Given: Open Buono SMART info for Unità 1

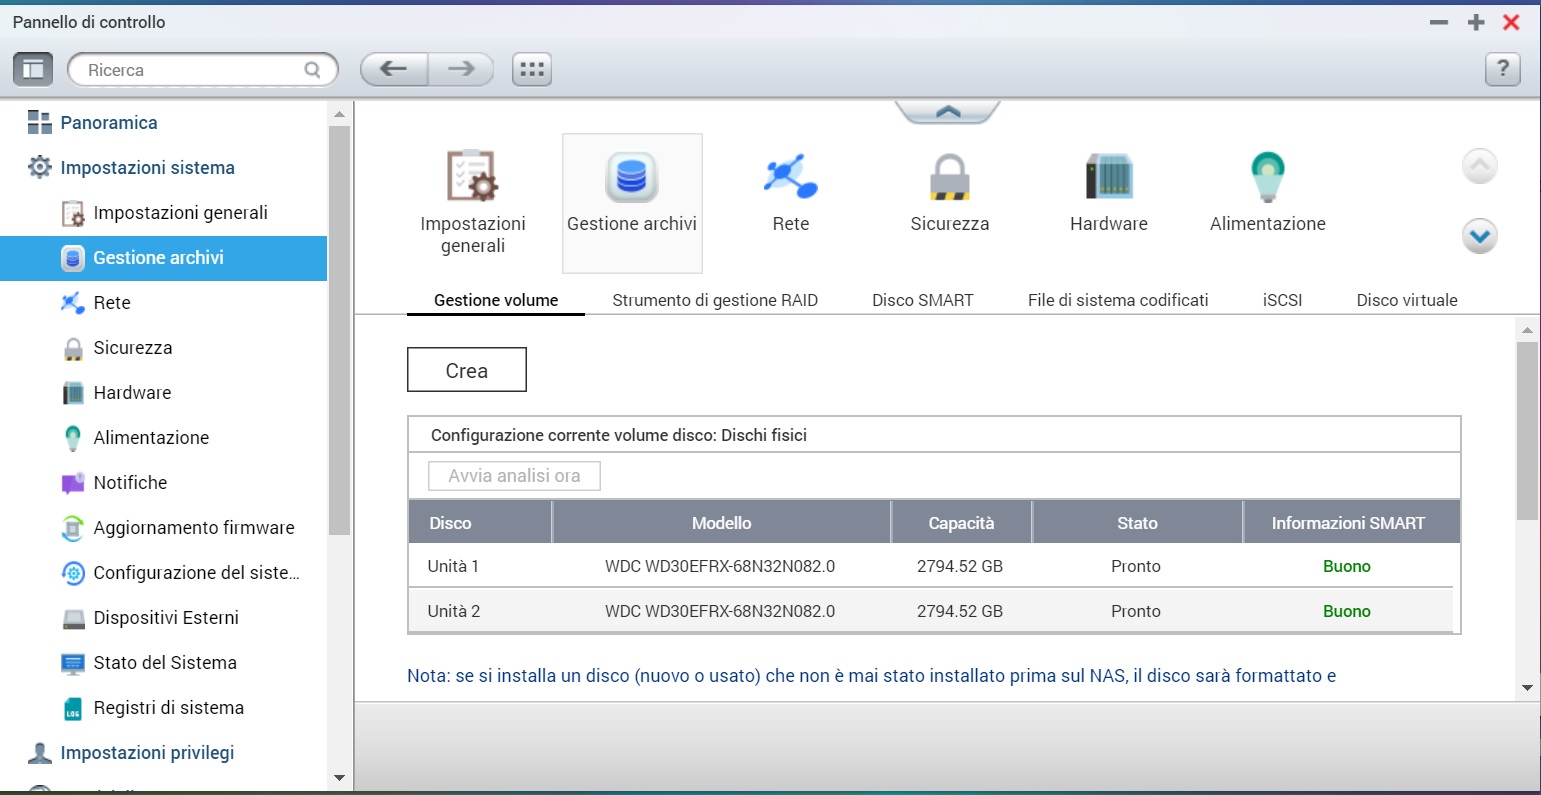Looking at the screenshot, I should [1346, 566].
